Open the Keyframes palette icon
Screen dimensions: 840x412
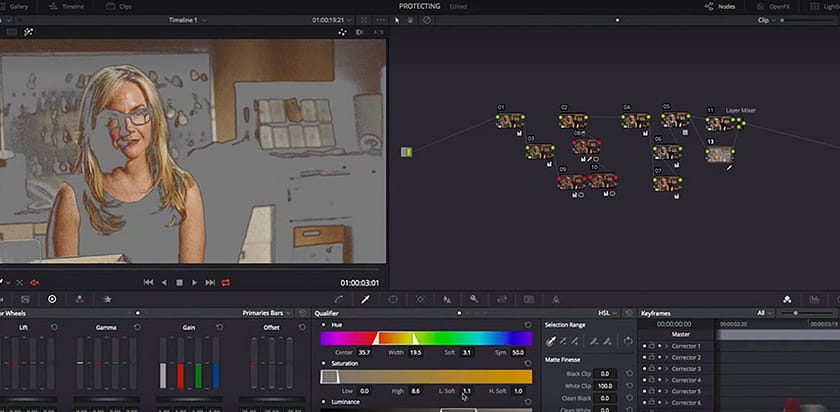click(787, 299)
